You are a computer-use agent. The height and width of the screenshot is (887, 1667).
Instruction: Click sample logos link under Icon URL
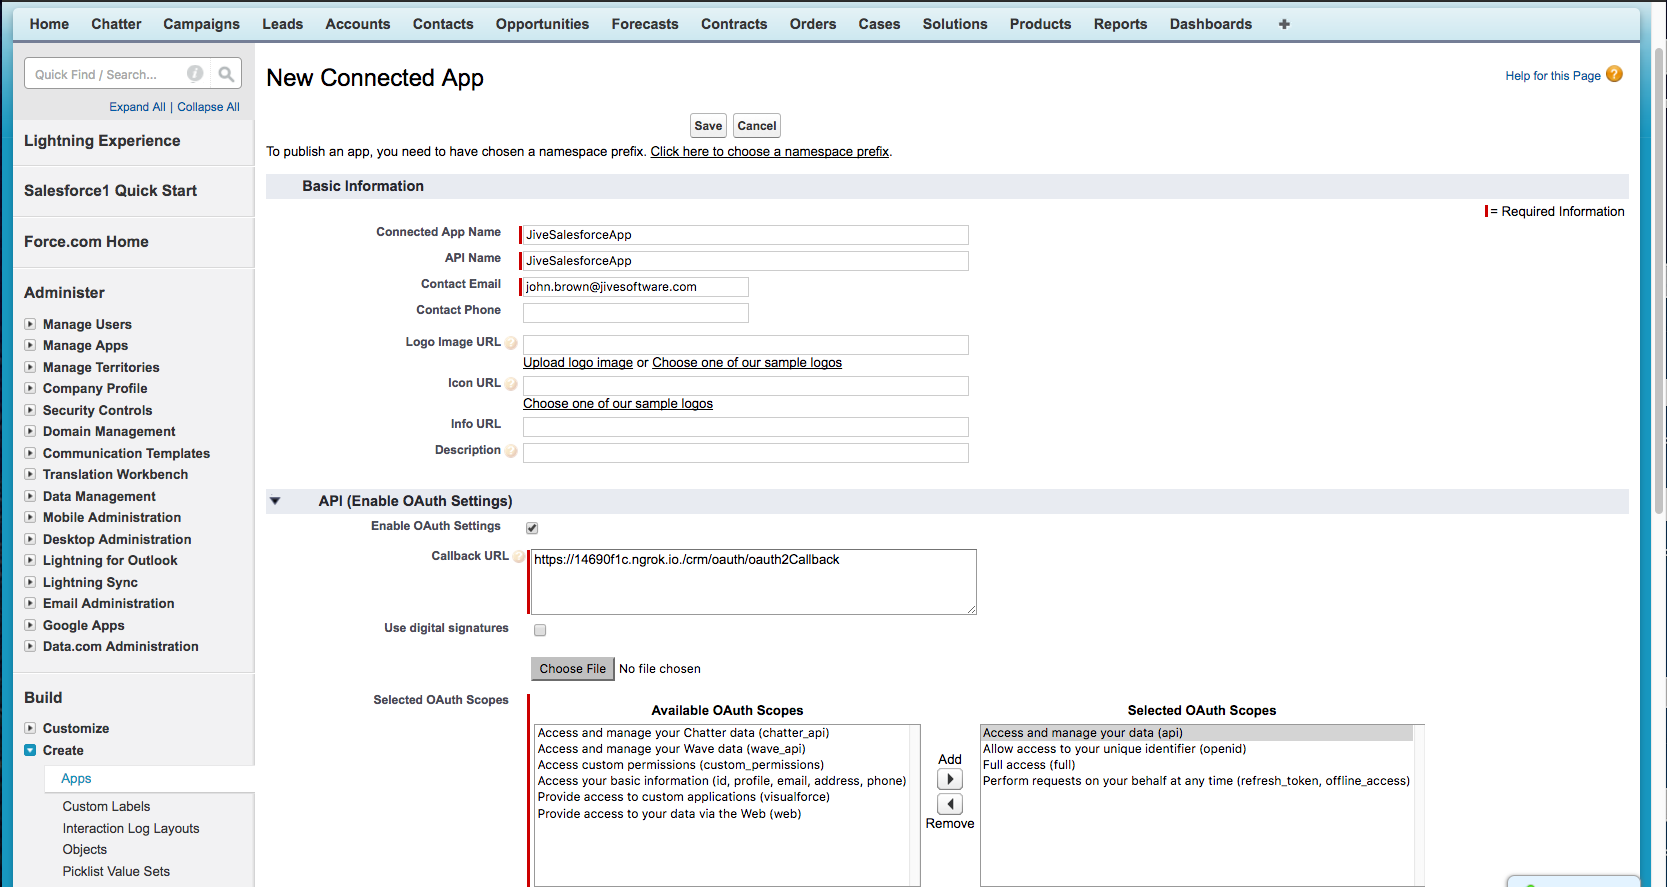click(618, 404)
